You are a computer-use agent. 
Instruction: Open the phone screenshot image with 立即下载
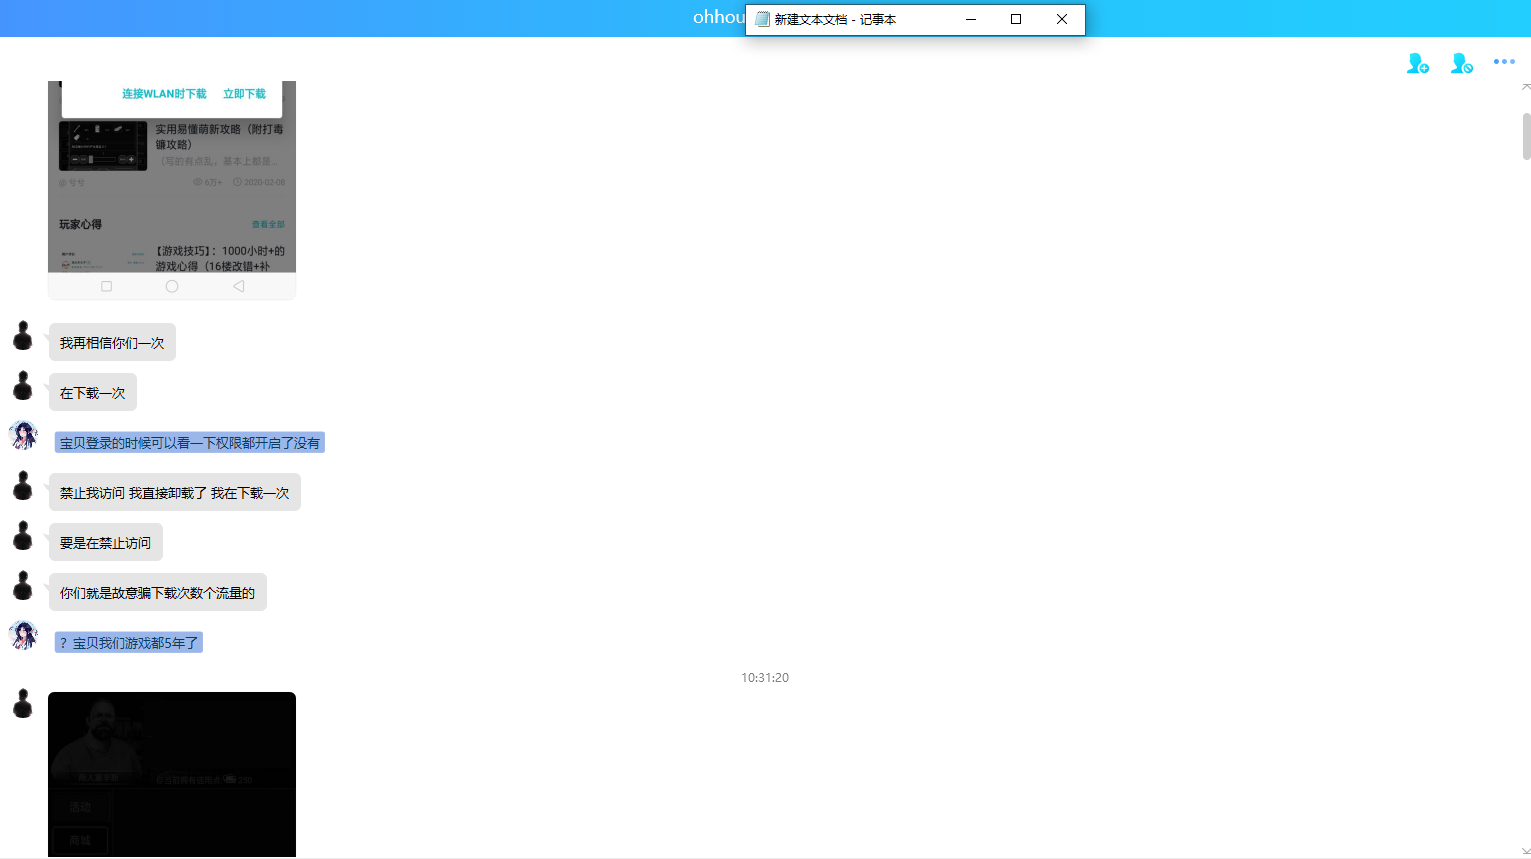click(x=172, y=189)
